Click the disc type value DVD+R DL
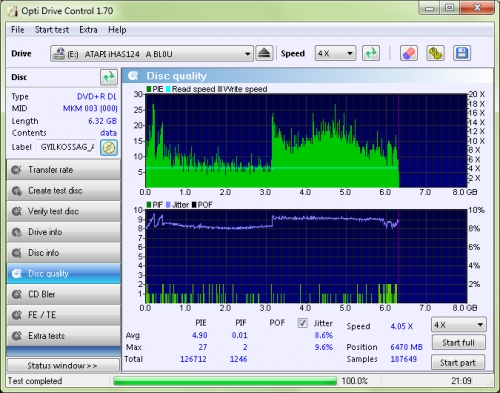500x393 pixels. tap(97, 97)
